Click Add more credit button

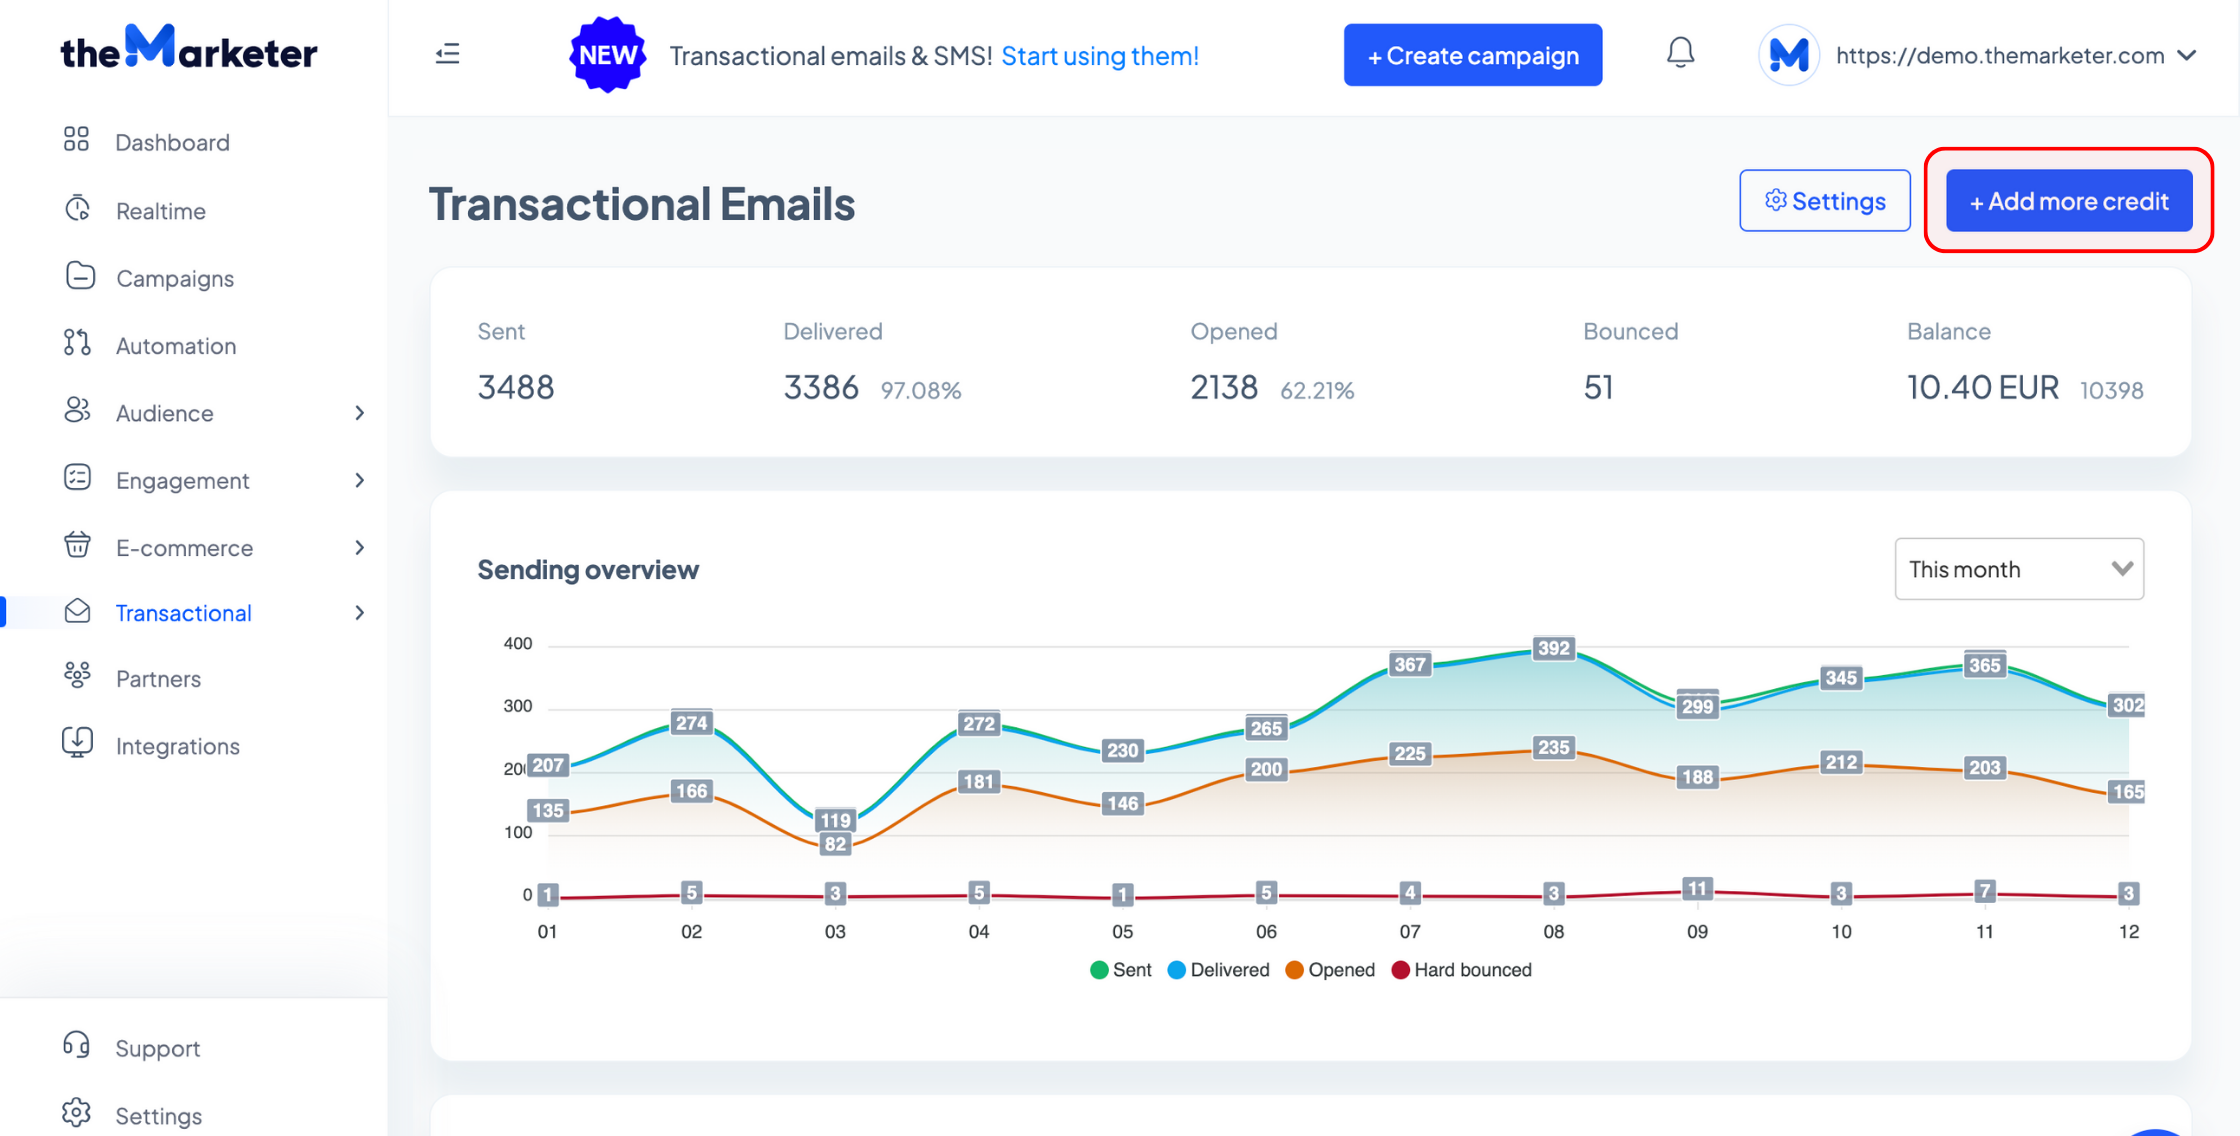[x=2069, y=201]
